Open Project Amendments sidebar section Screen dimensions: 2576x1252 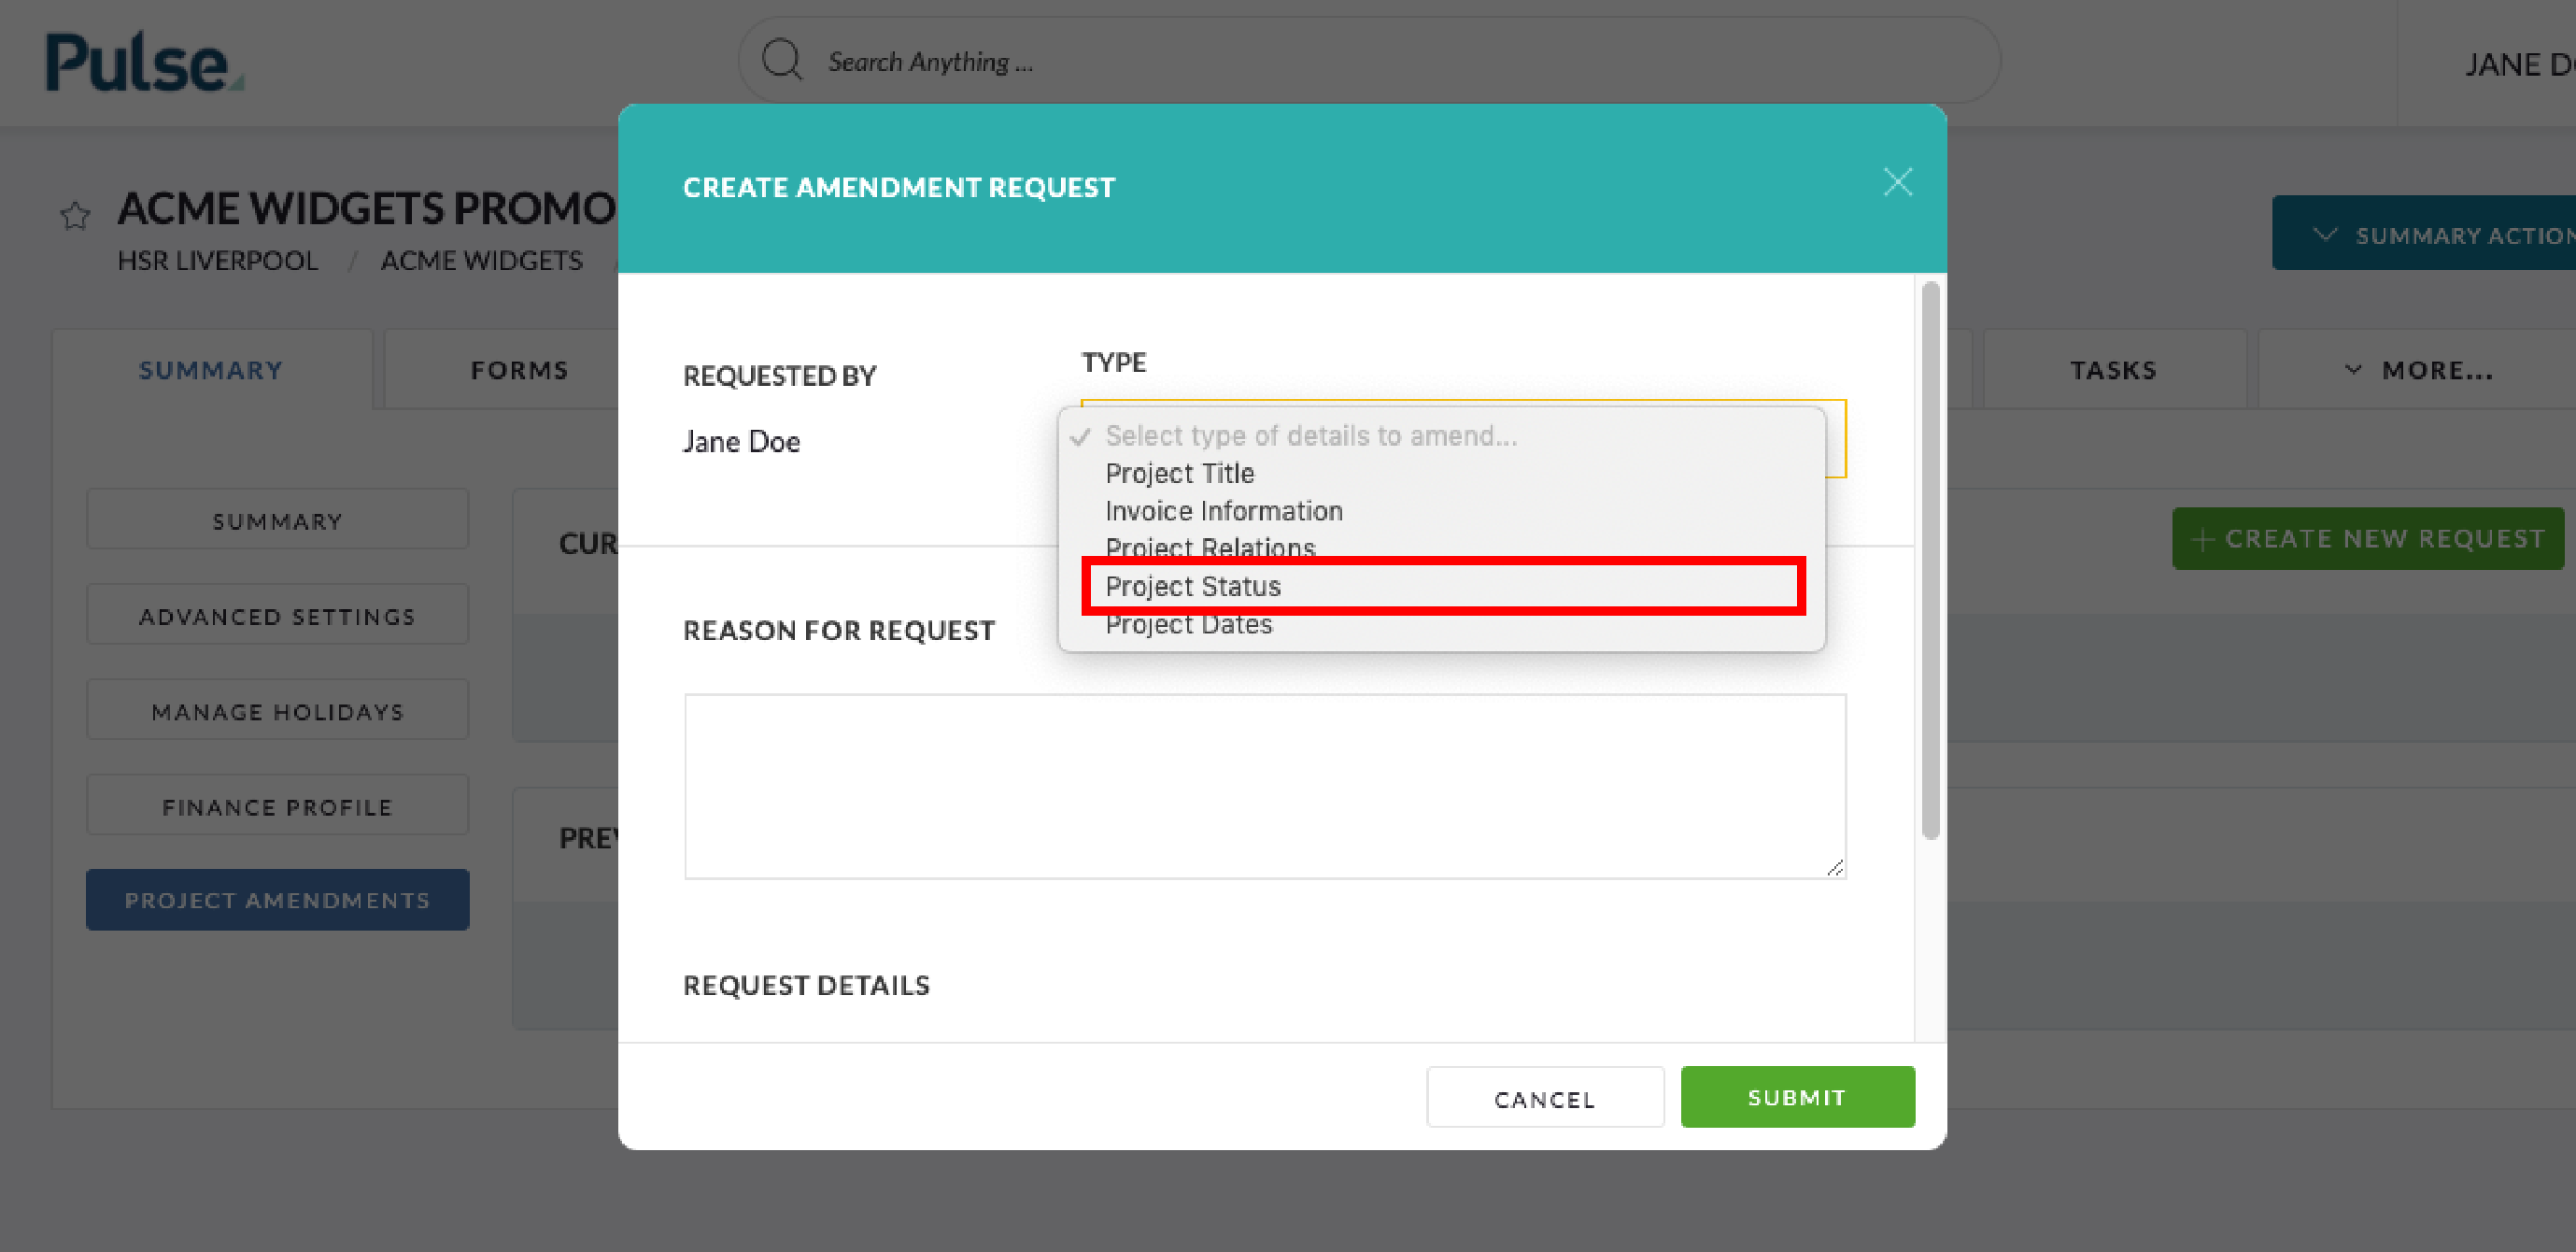(277, 900)
